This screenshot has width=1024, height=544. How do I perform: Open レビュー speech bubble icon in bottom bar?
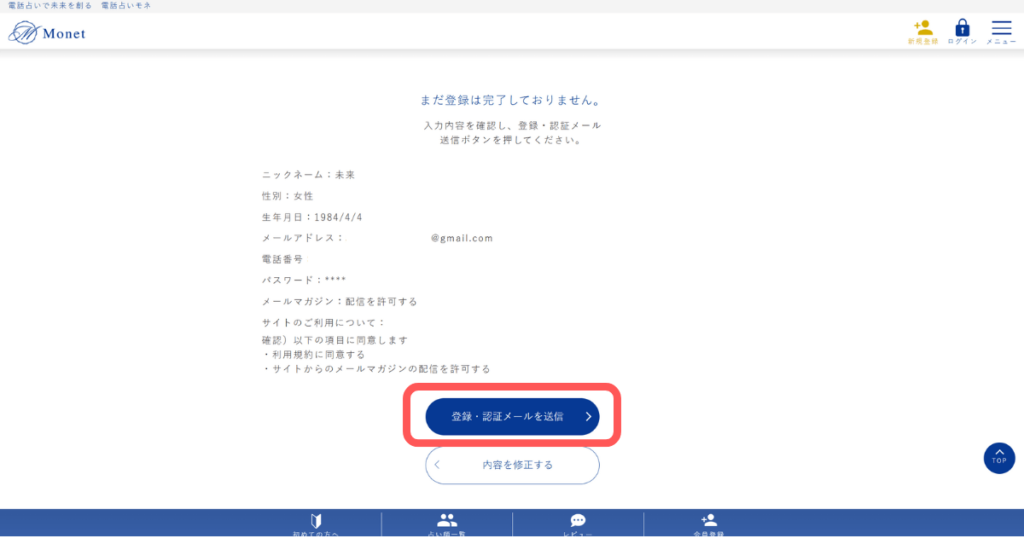tap(578, 522)
